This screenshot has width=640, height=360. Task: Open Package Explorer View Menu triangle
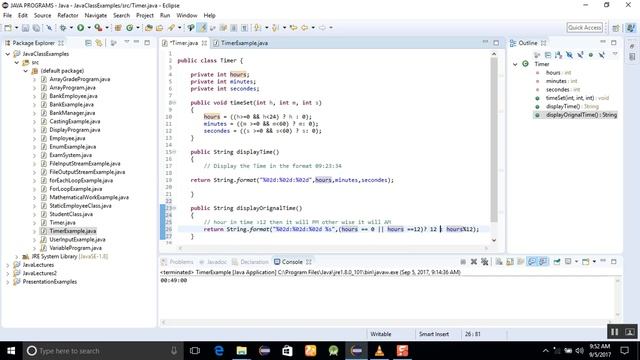(127, 42)
